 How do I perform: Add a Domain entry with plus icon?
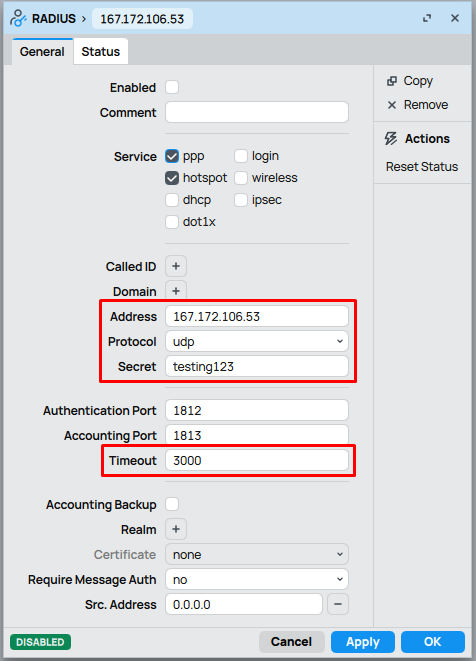pyautogui.click(x=176, y=291)
